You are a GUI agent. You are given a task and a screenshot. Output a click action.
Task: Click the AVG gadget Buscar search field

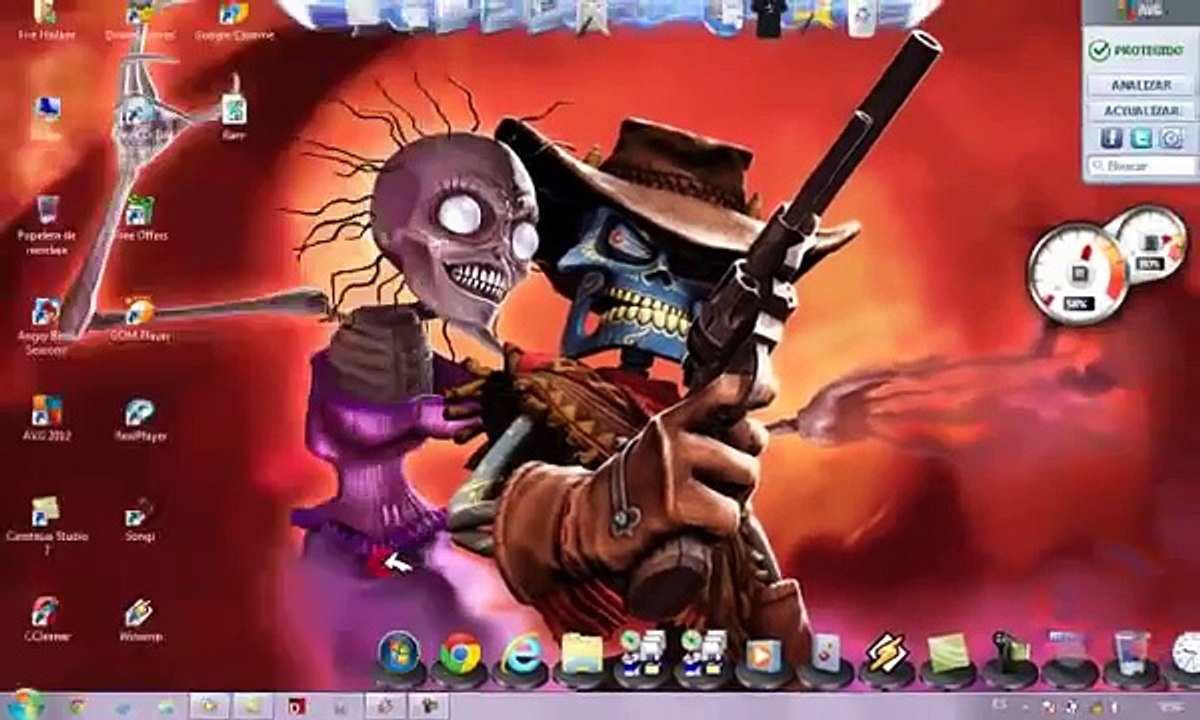pos(1141,166)
